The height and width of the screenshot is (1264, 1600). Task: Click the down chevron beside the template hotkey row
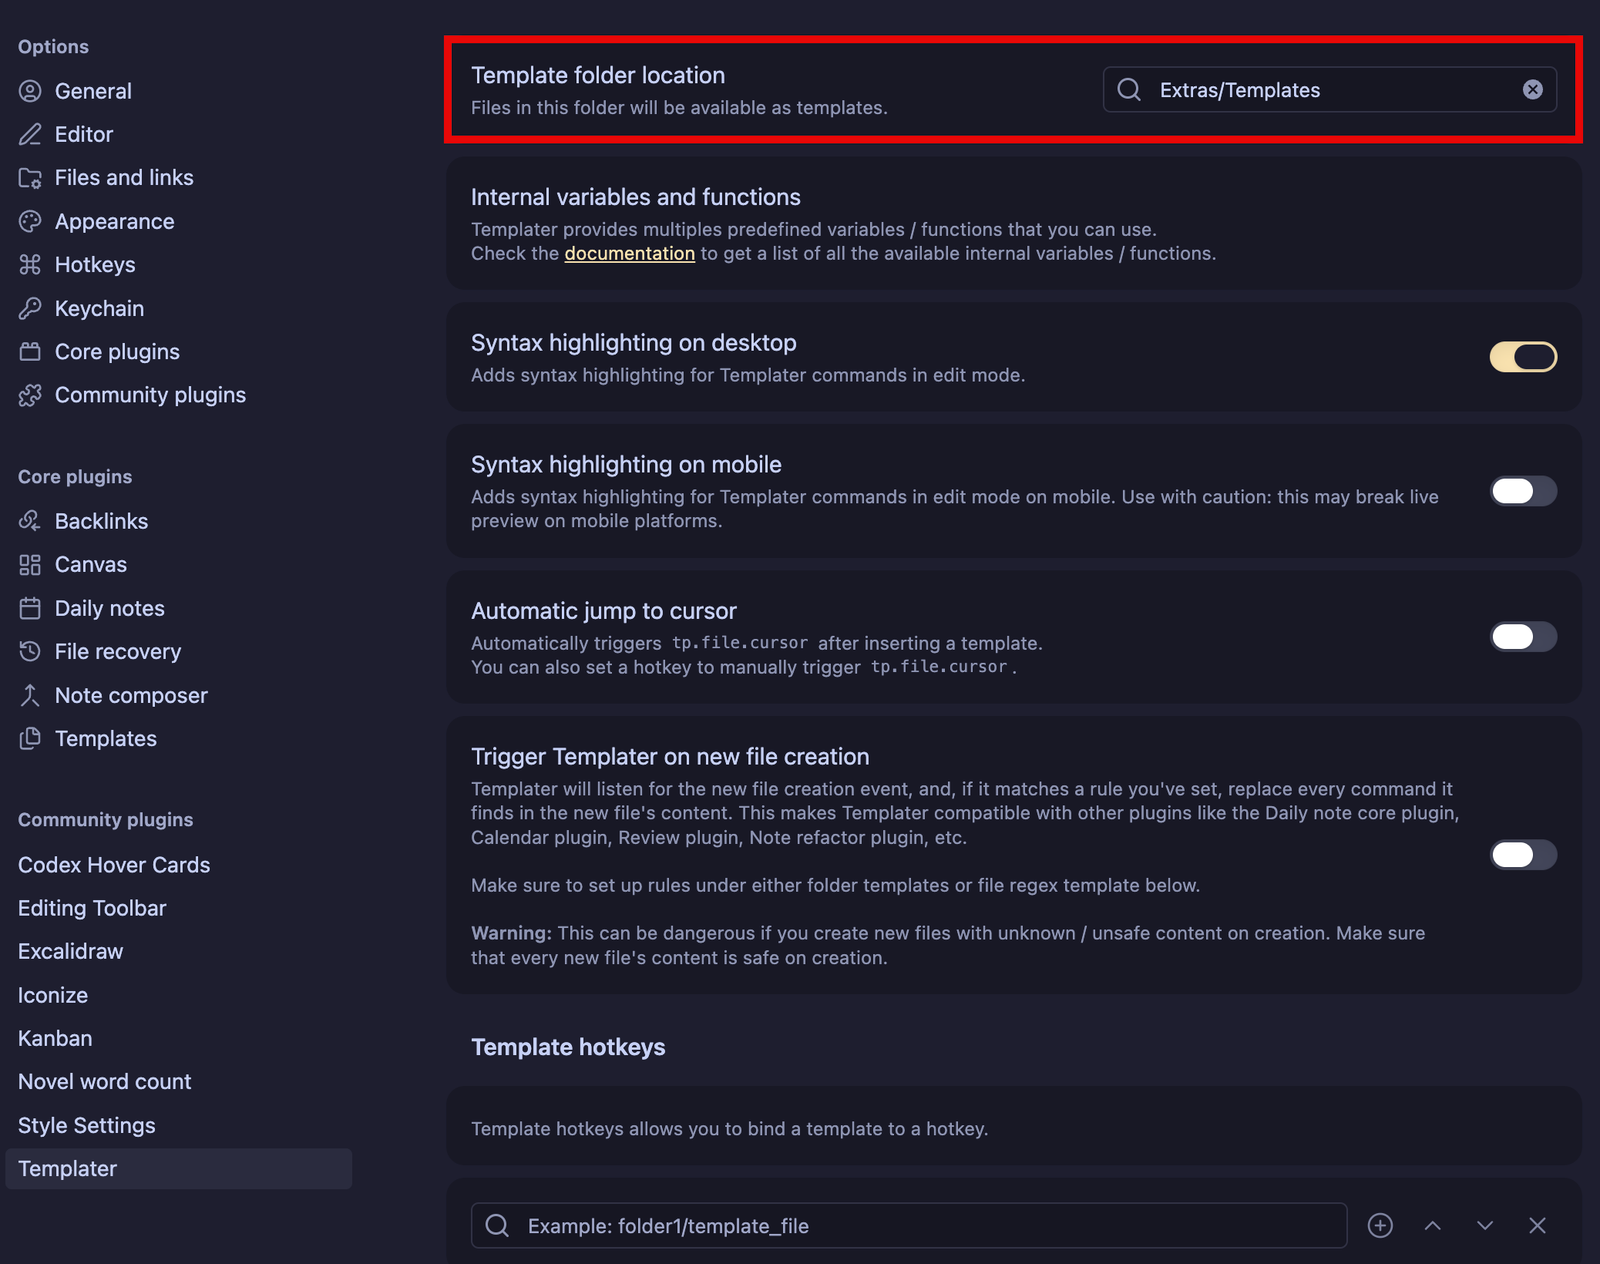[1485, 1225]
